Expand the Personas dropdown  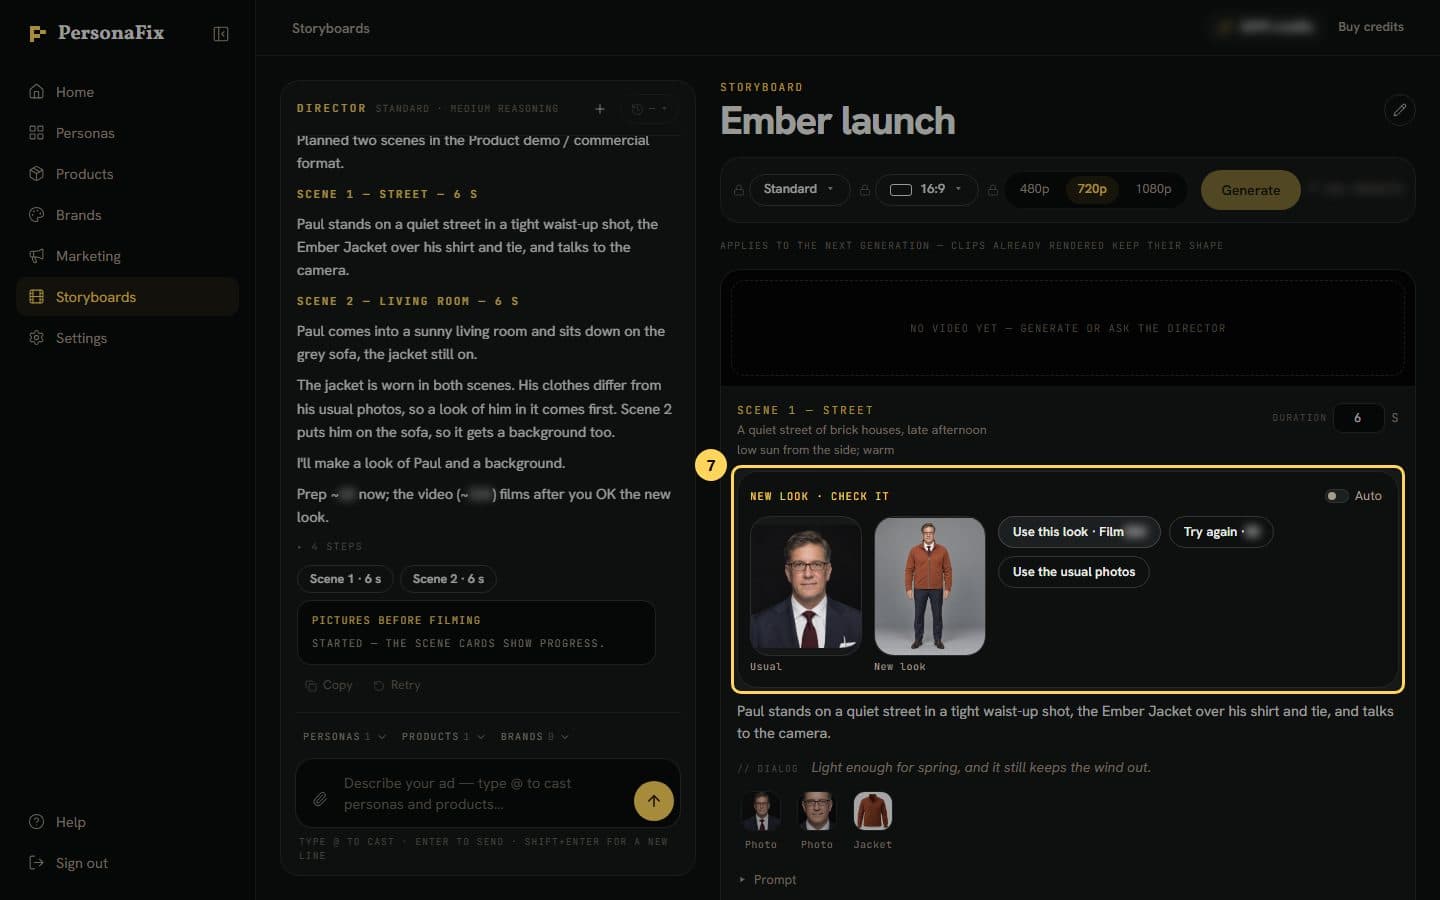(x=344, y=737)
